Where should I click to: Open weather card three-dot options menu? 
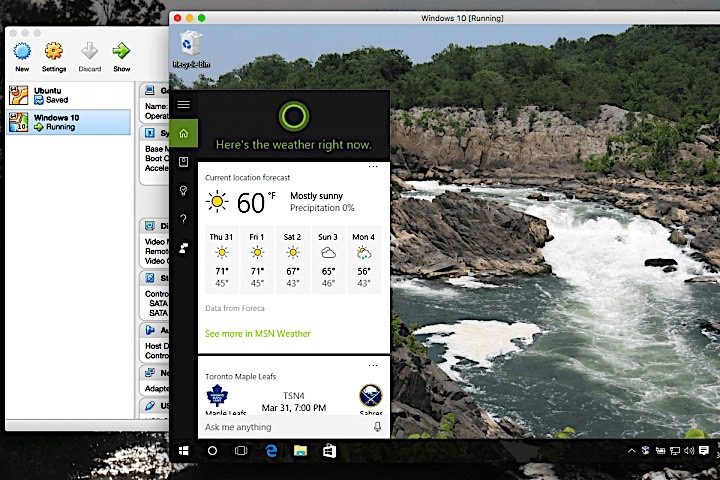coord(373,167)
